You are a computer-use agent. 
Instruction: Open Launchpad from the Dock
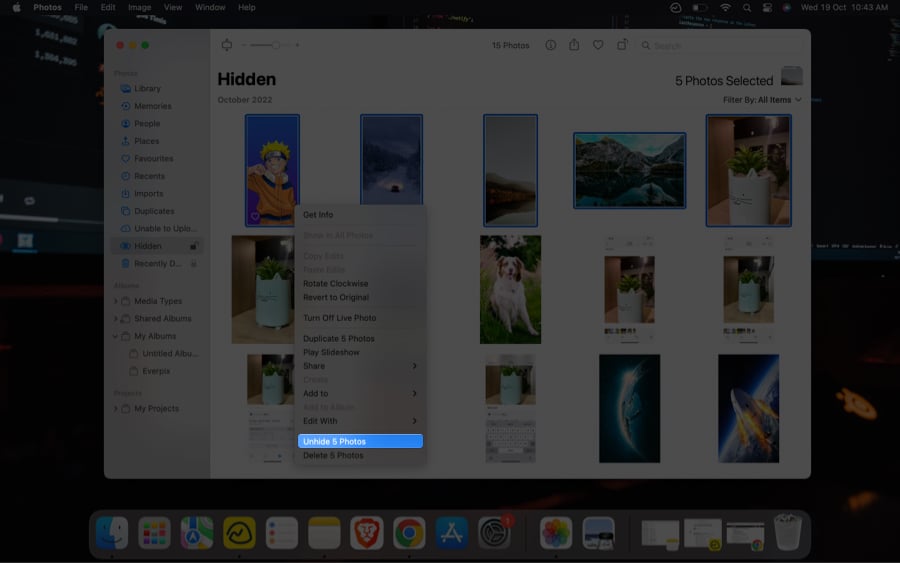tap(154, 533)
